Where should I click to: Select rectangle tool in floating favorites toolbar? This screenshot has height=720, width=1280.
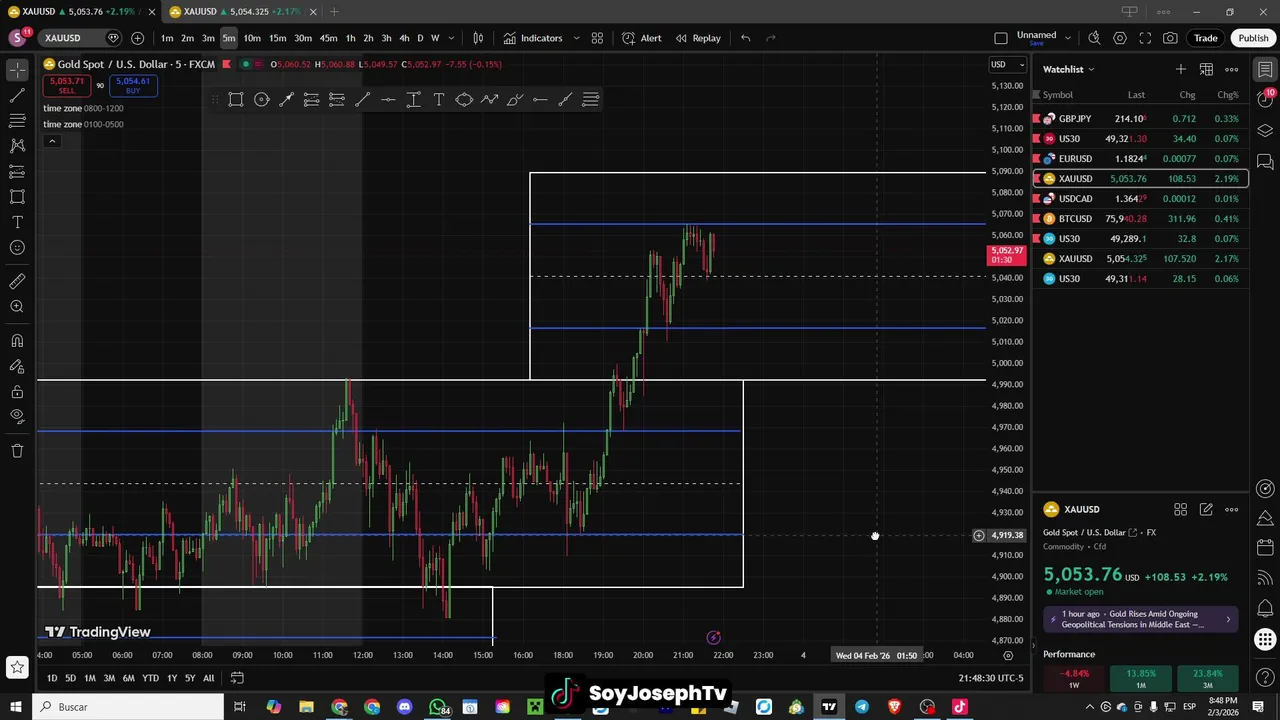pos(236,99)
